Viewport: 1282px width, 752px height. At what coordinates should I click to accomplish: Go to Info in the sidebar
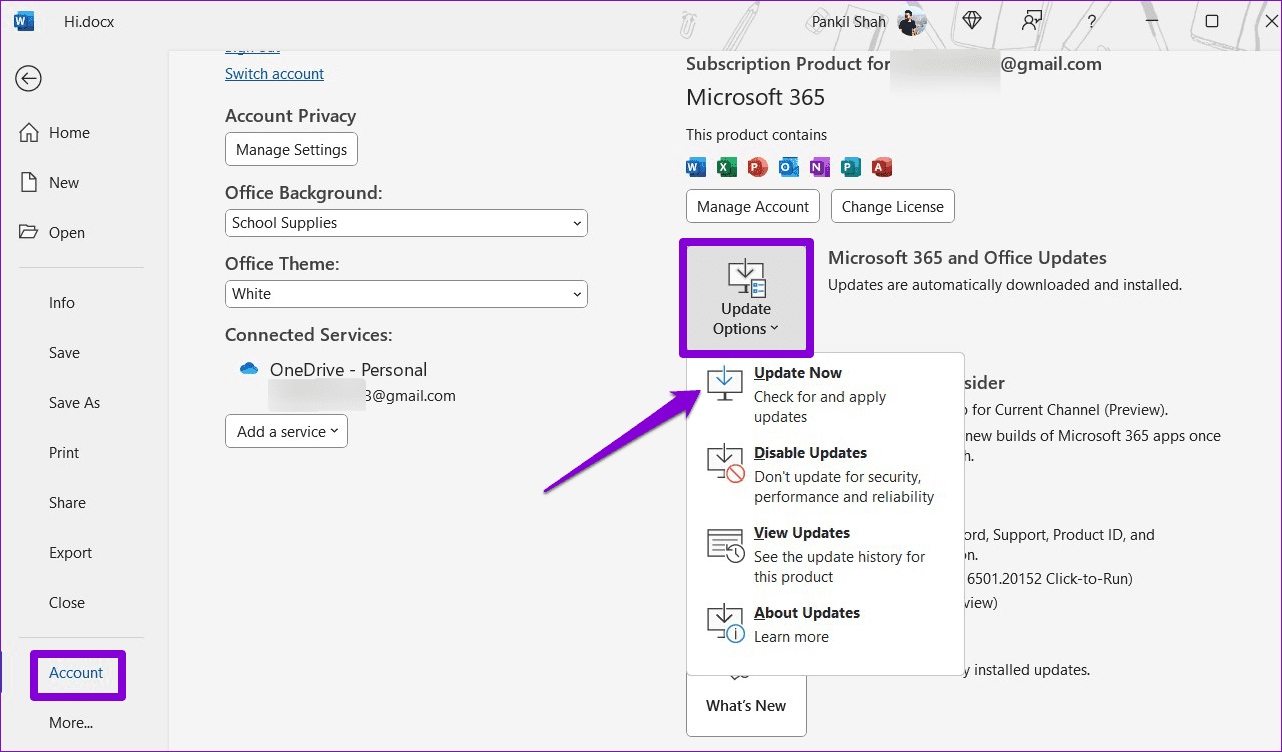click(62, 302)
